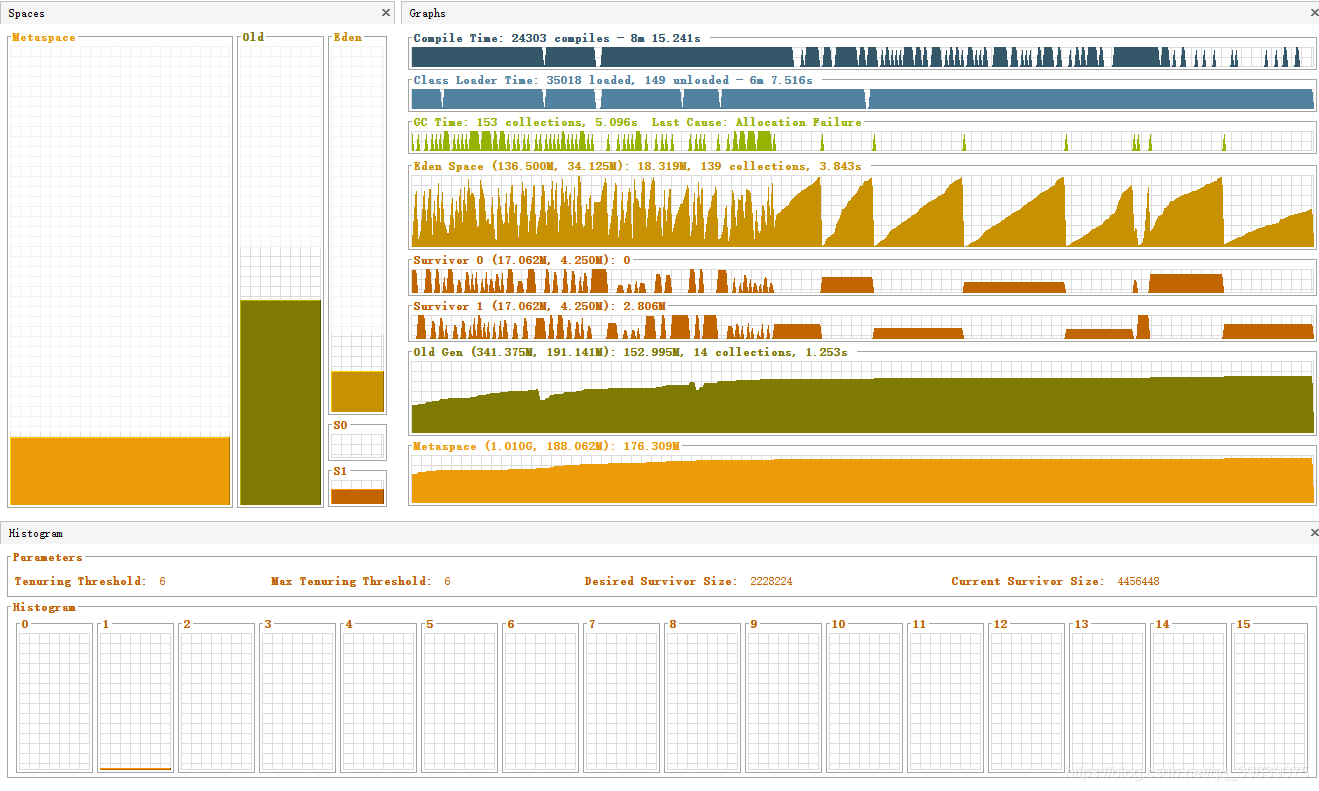Click histogram age bucket 15
This screenshot has height=791, width=1319.
click(1269, 701)
